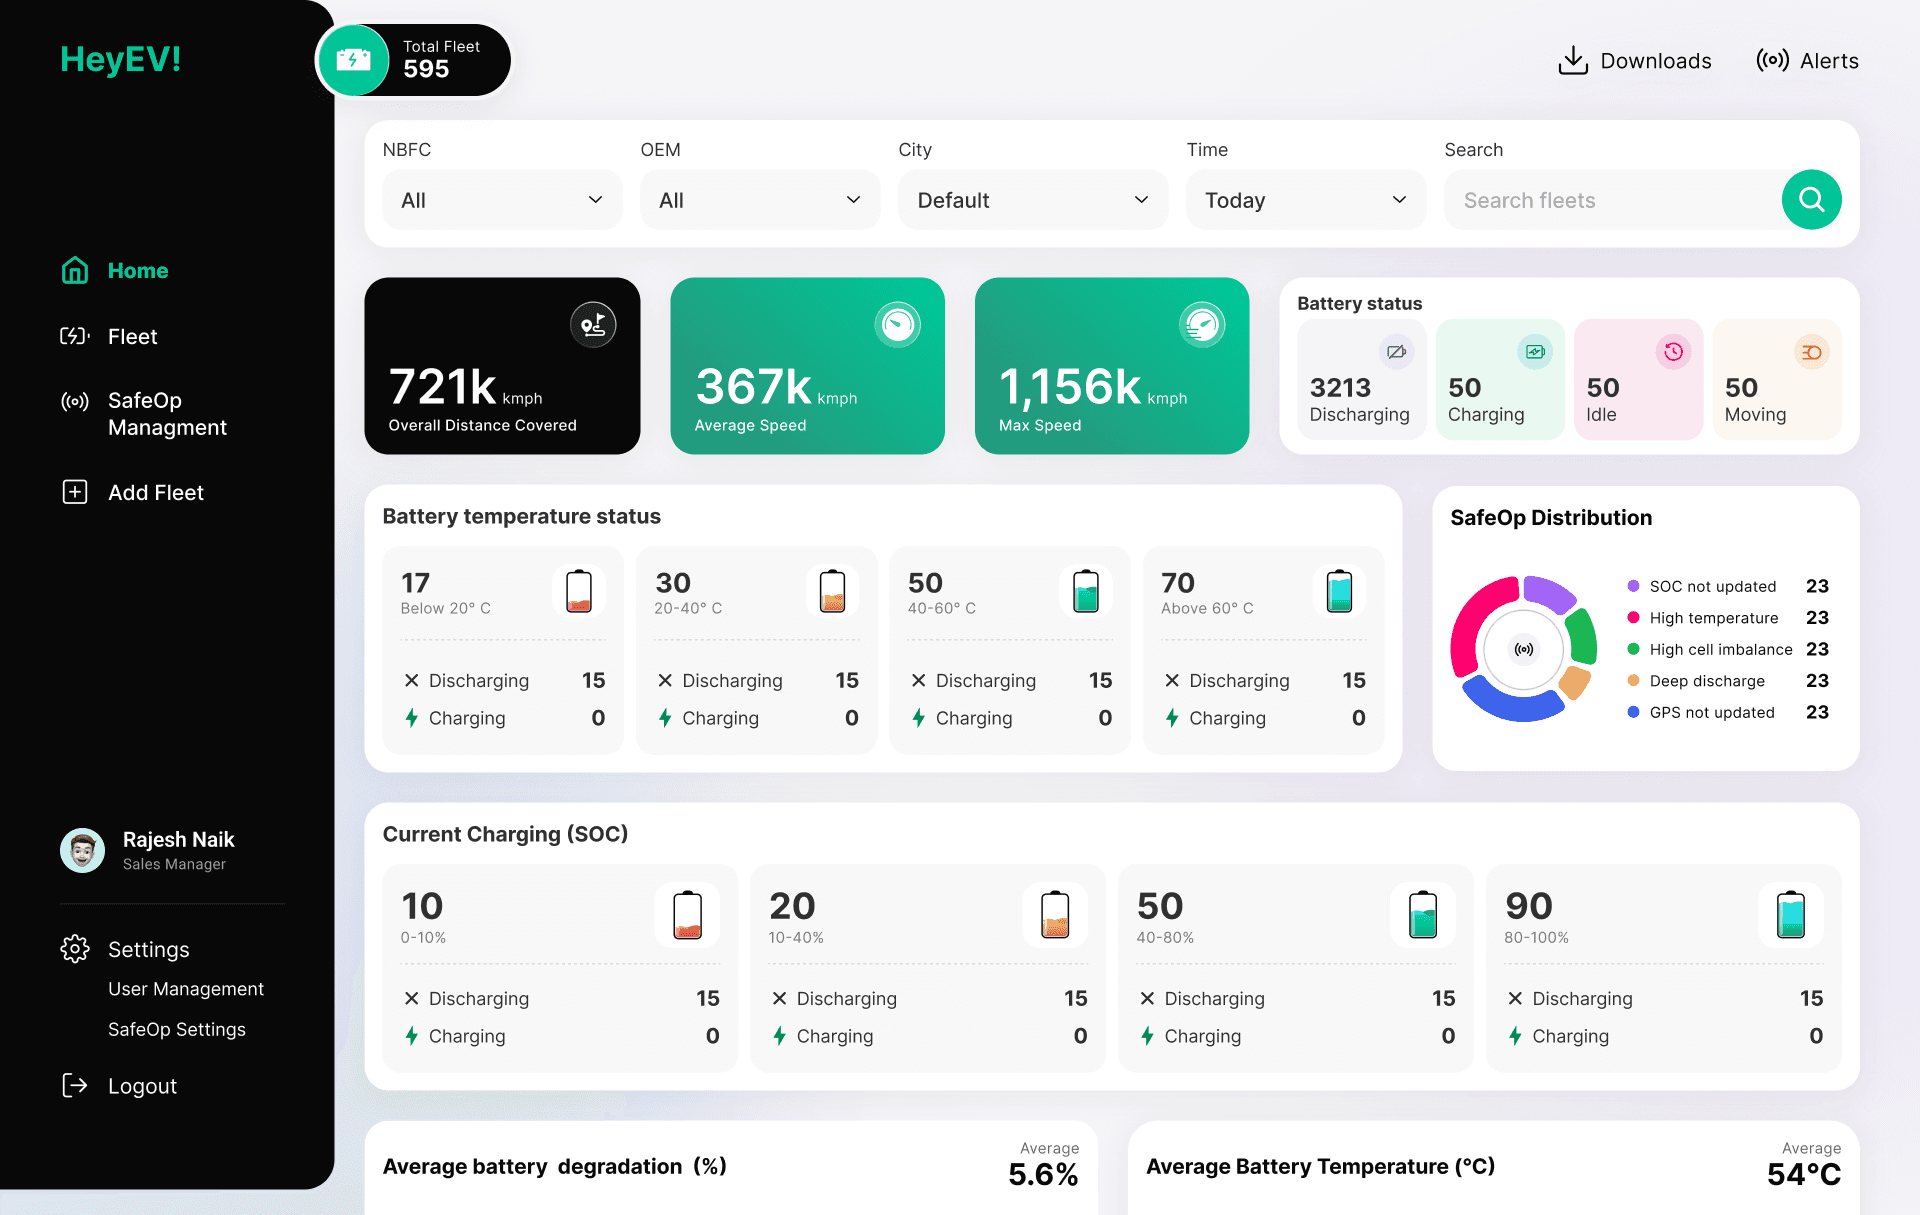Viewport: 1920px width, 1215px height.
Task: Open the OEM filter dropdown
Action: tap(760, 200)
